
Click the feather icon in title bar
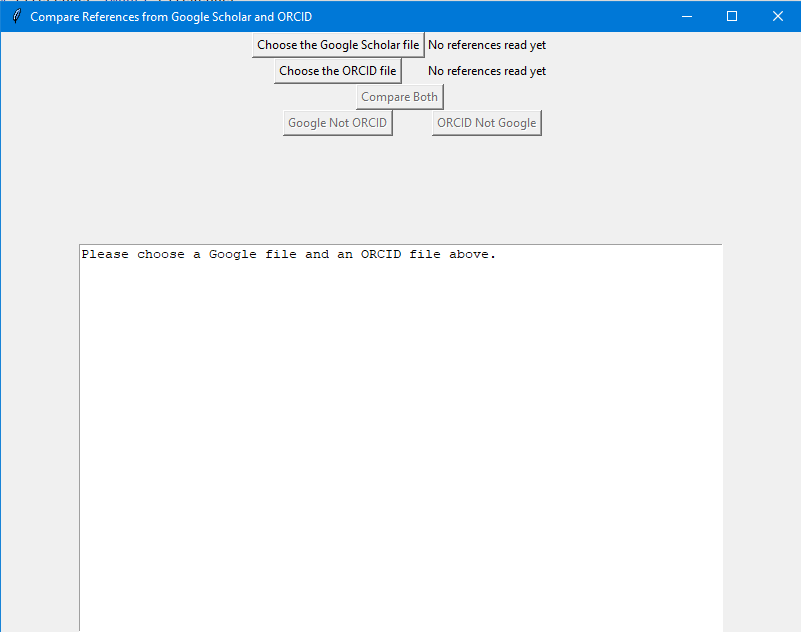coord(16,16)
